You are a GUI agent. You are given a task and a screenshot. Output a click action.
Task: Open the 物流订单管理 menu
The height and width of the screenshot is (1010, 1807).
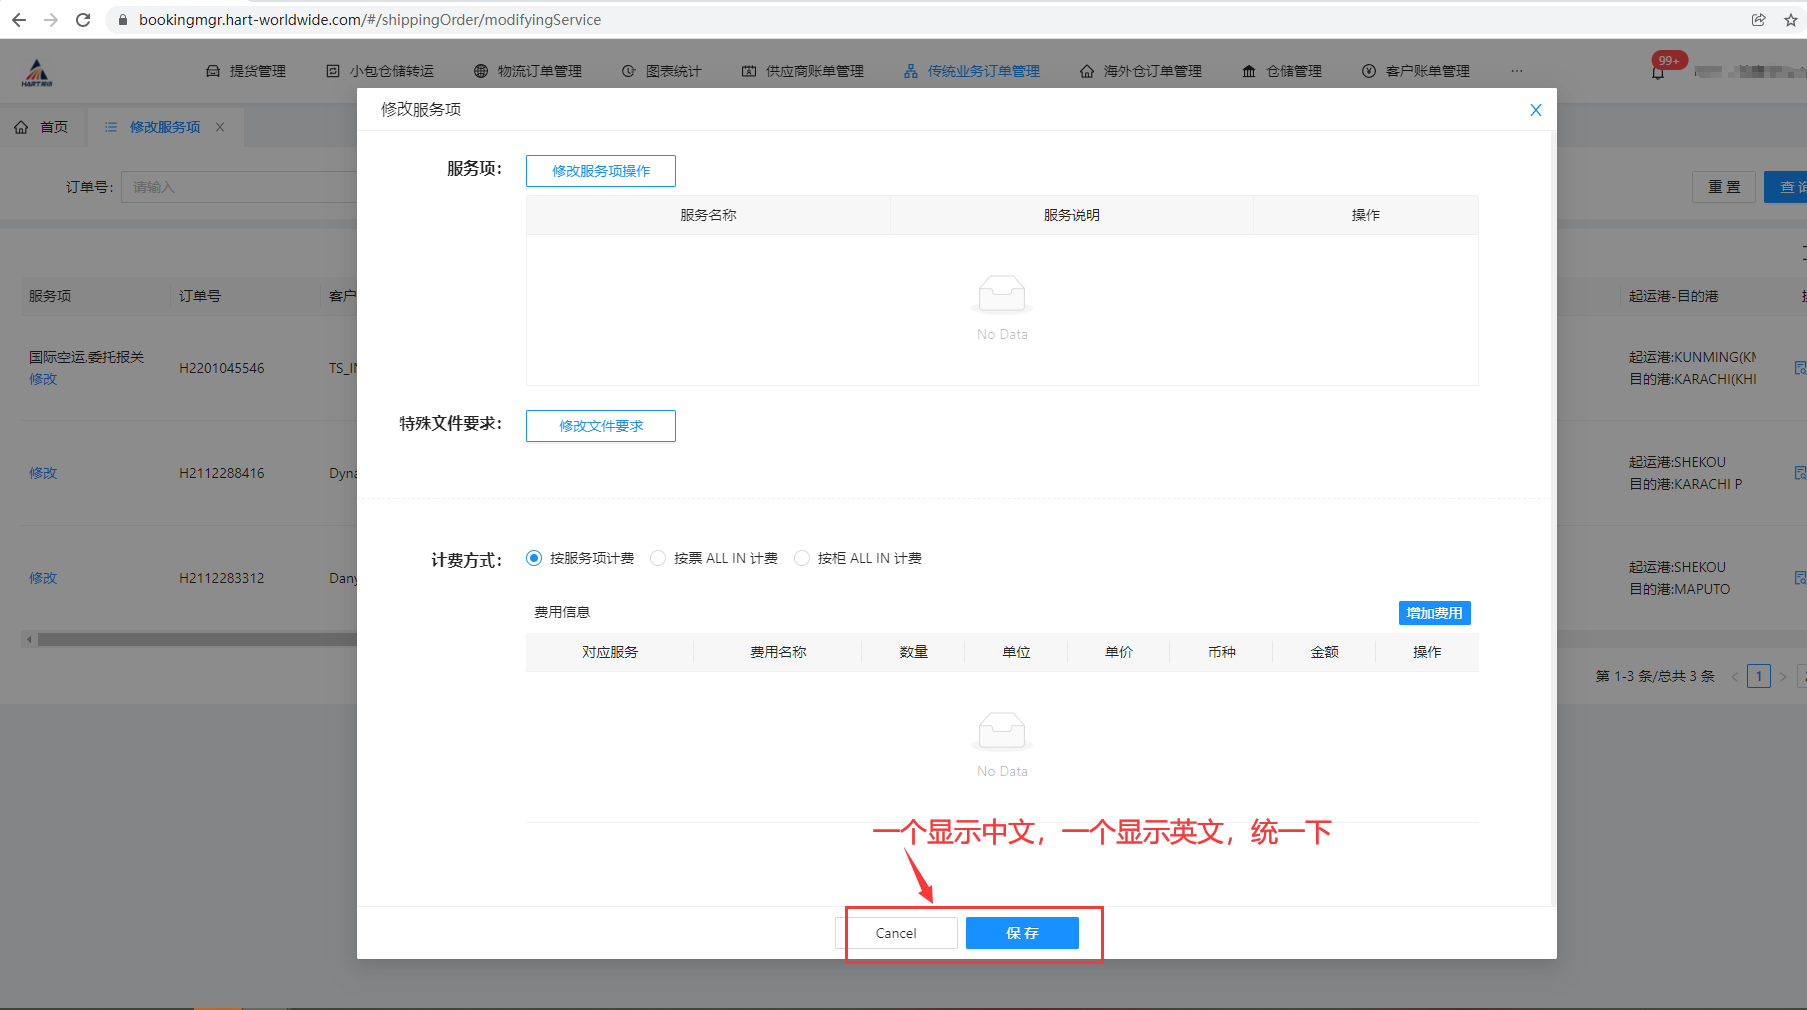[528, 71]
